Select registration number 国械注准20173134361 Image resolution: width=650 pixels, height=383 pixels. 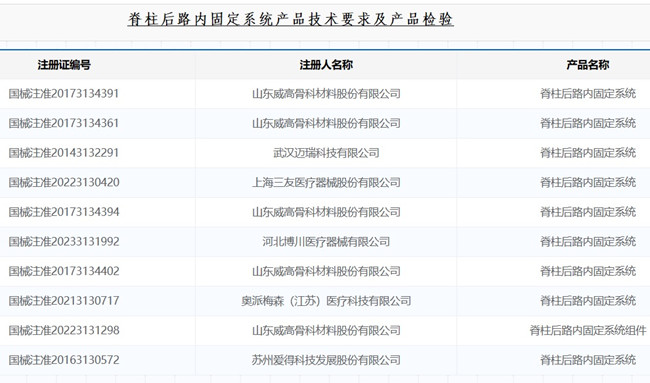pyautogui.click(x=64, y=123)
